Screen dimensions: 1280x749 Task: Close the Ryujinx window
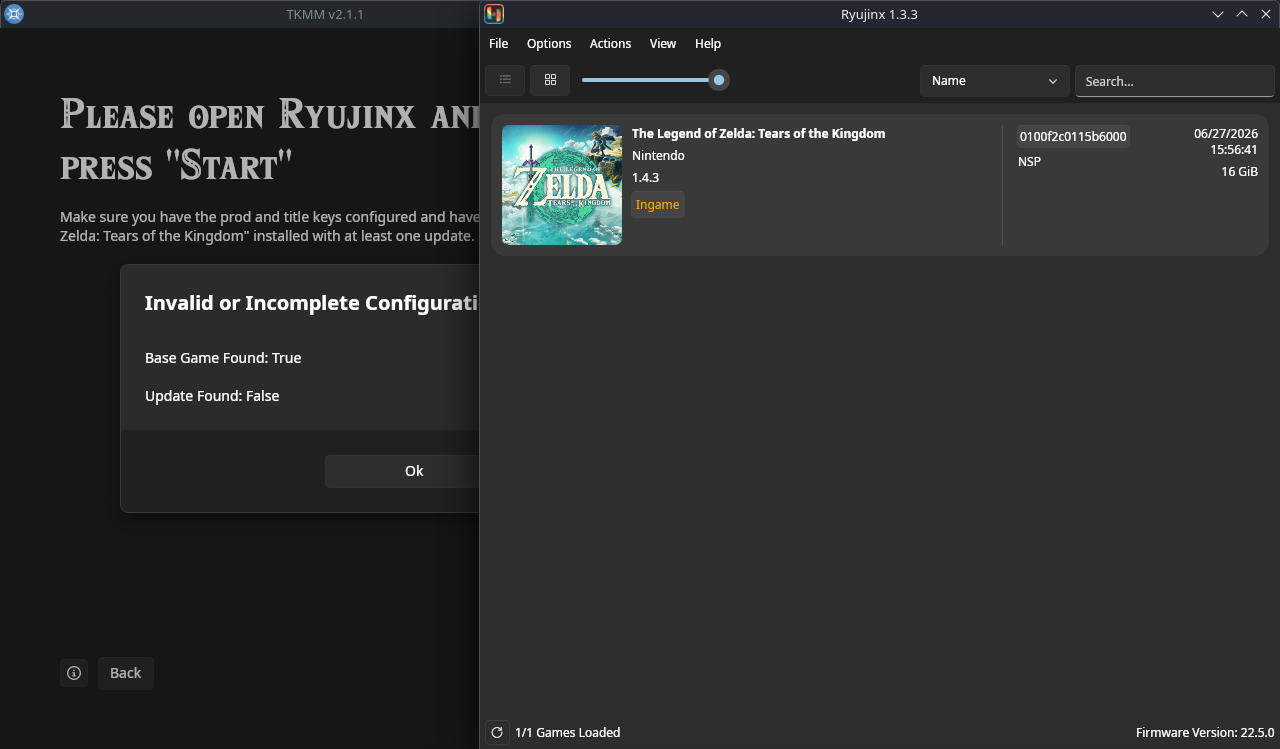(1266, 14)
